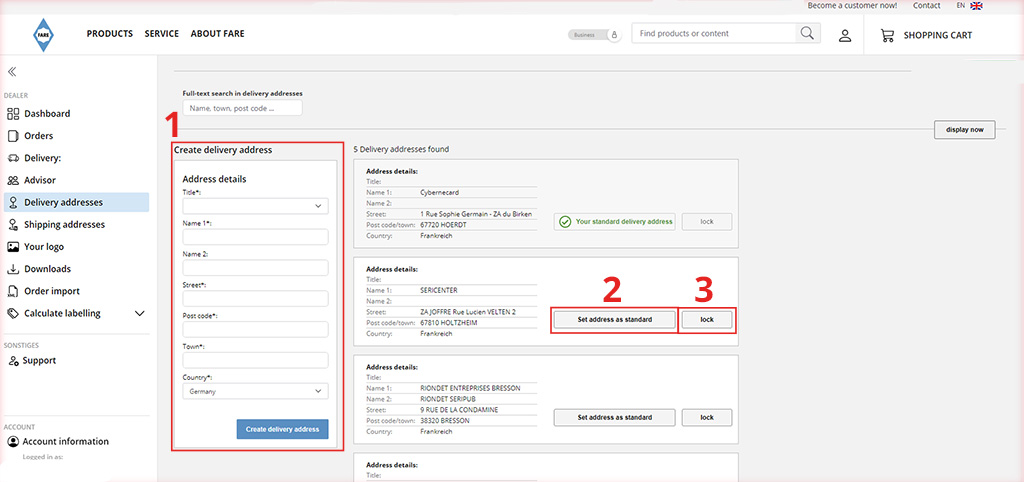This screenshot has height=482, width=1024.
Task: Open Your logo in sidebar
Action: [44, 247]
